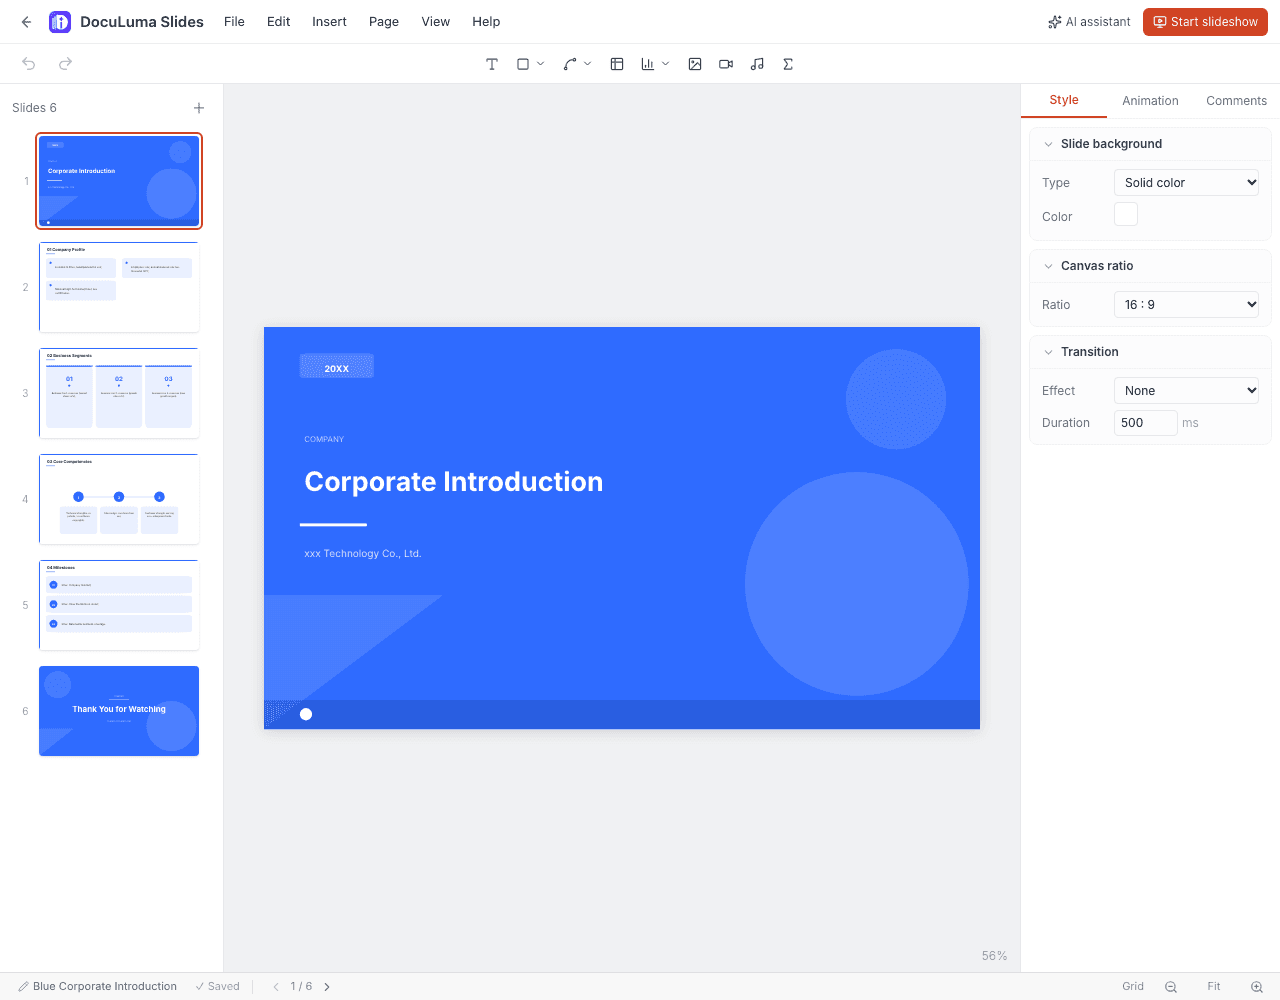
Task: Collapse the Canvas ratio section
Action: click(1049, 266)
